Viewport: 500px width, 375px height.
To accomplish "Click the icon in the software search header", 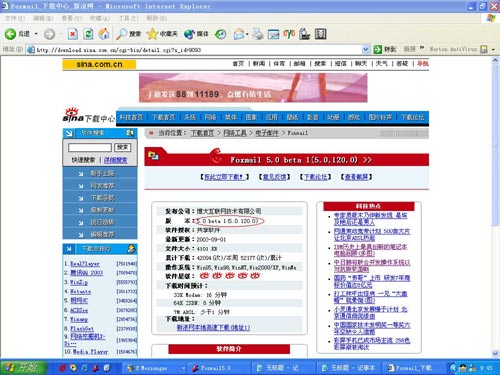I will tap(130, 133).
